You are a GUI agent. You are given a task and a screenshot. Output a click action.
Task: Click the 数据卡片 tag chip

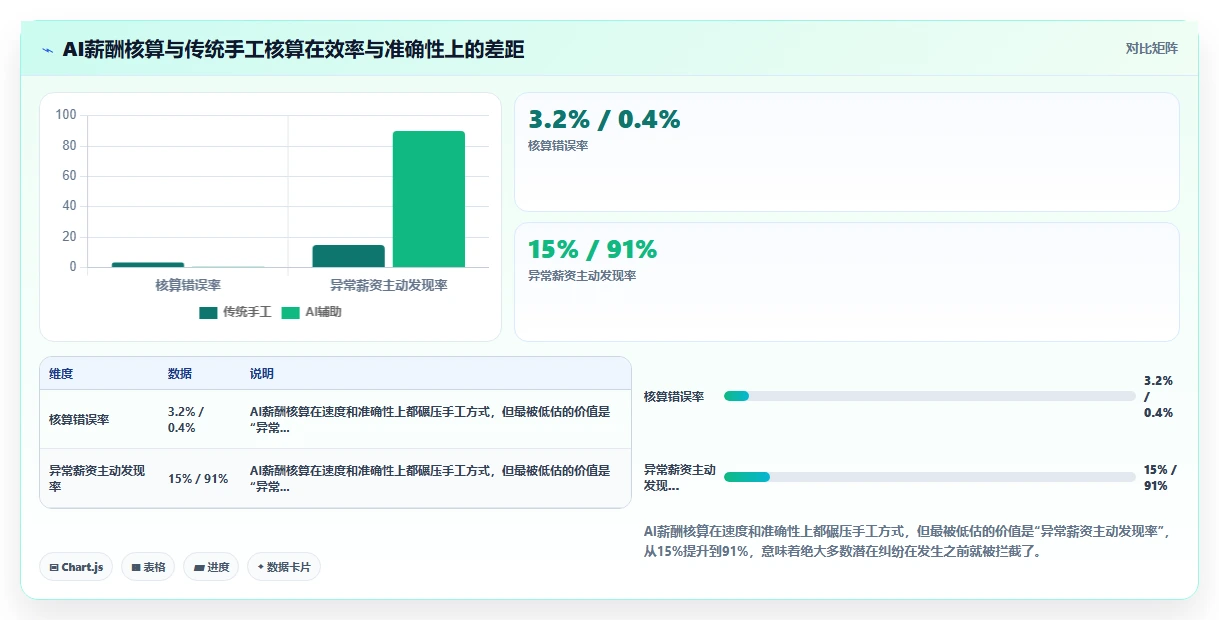click(284, 567)
